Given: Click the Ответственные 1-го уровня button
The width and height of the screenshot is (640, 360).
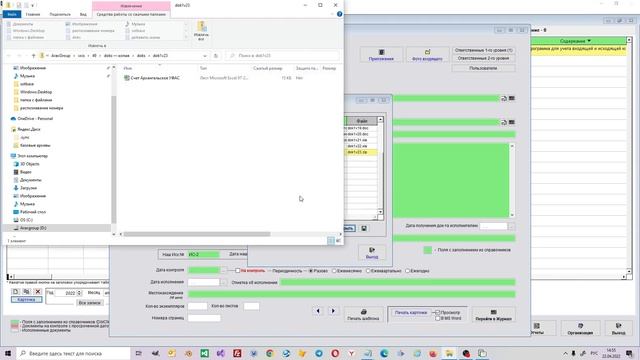Looking at the screenshot, I should tap(484, 50).
